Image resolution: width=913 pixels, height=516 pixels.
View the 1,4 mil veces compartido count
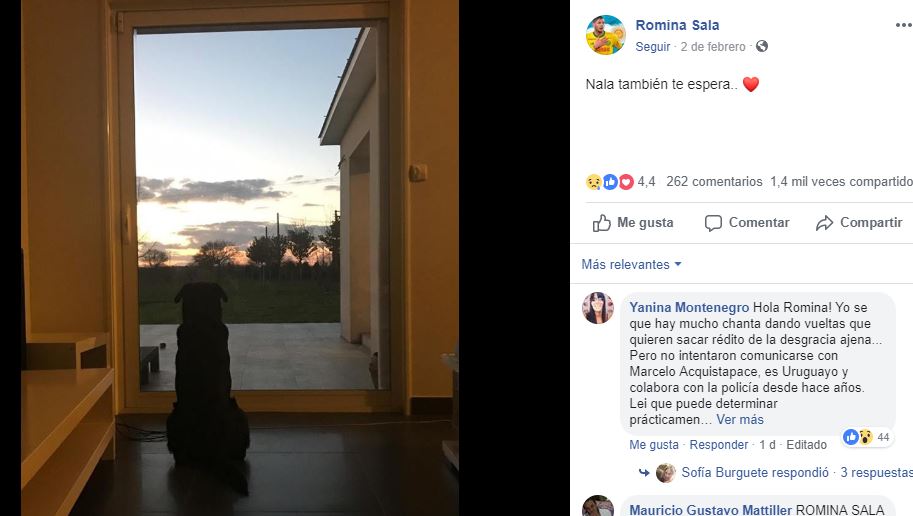point(841,182)
